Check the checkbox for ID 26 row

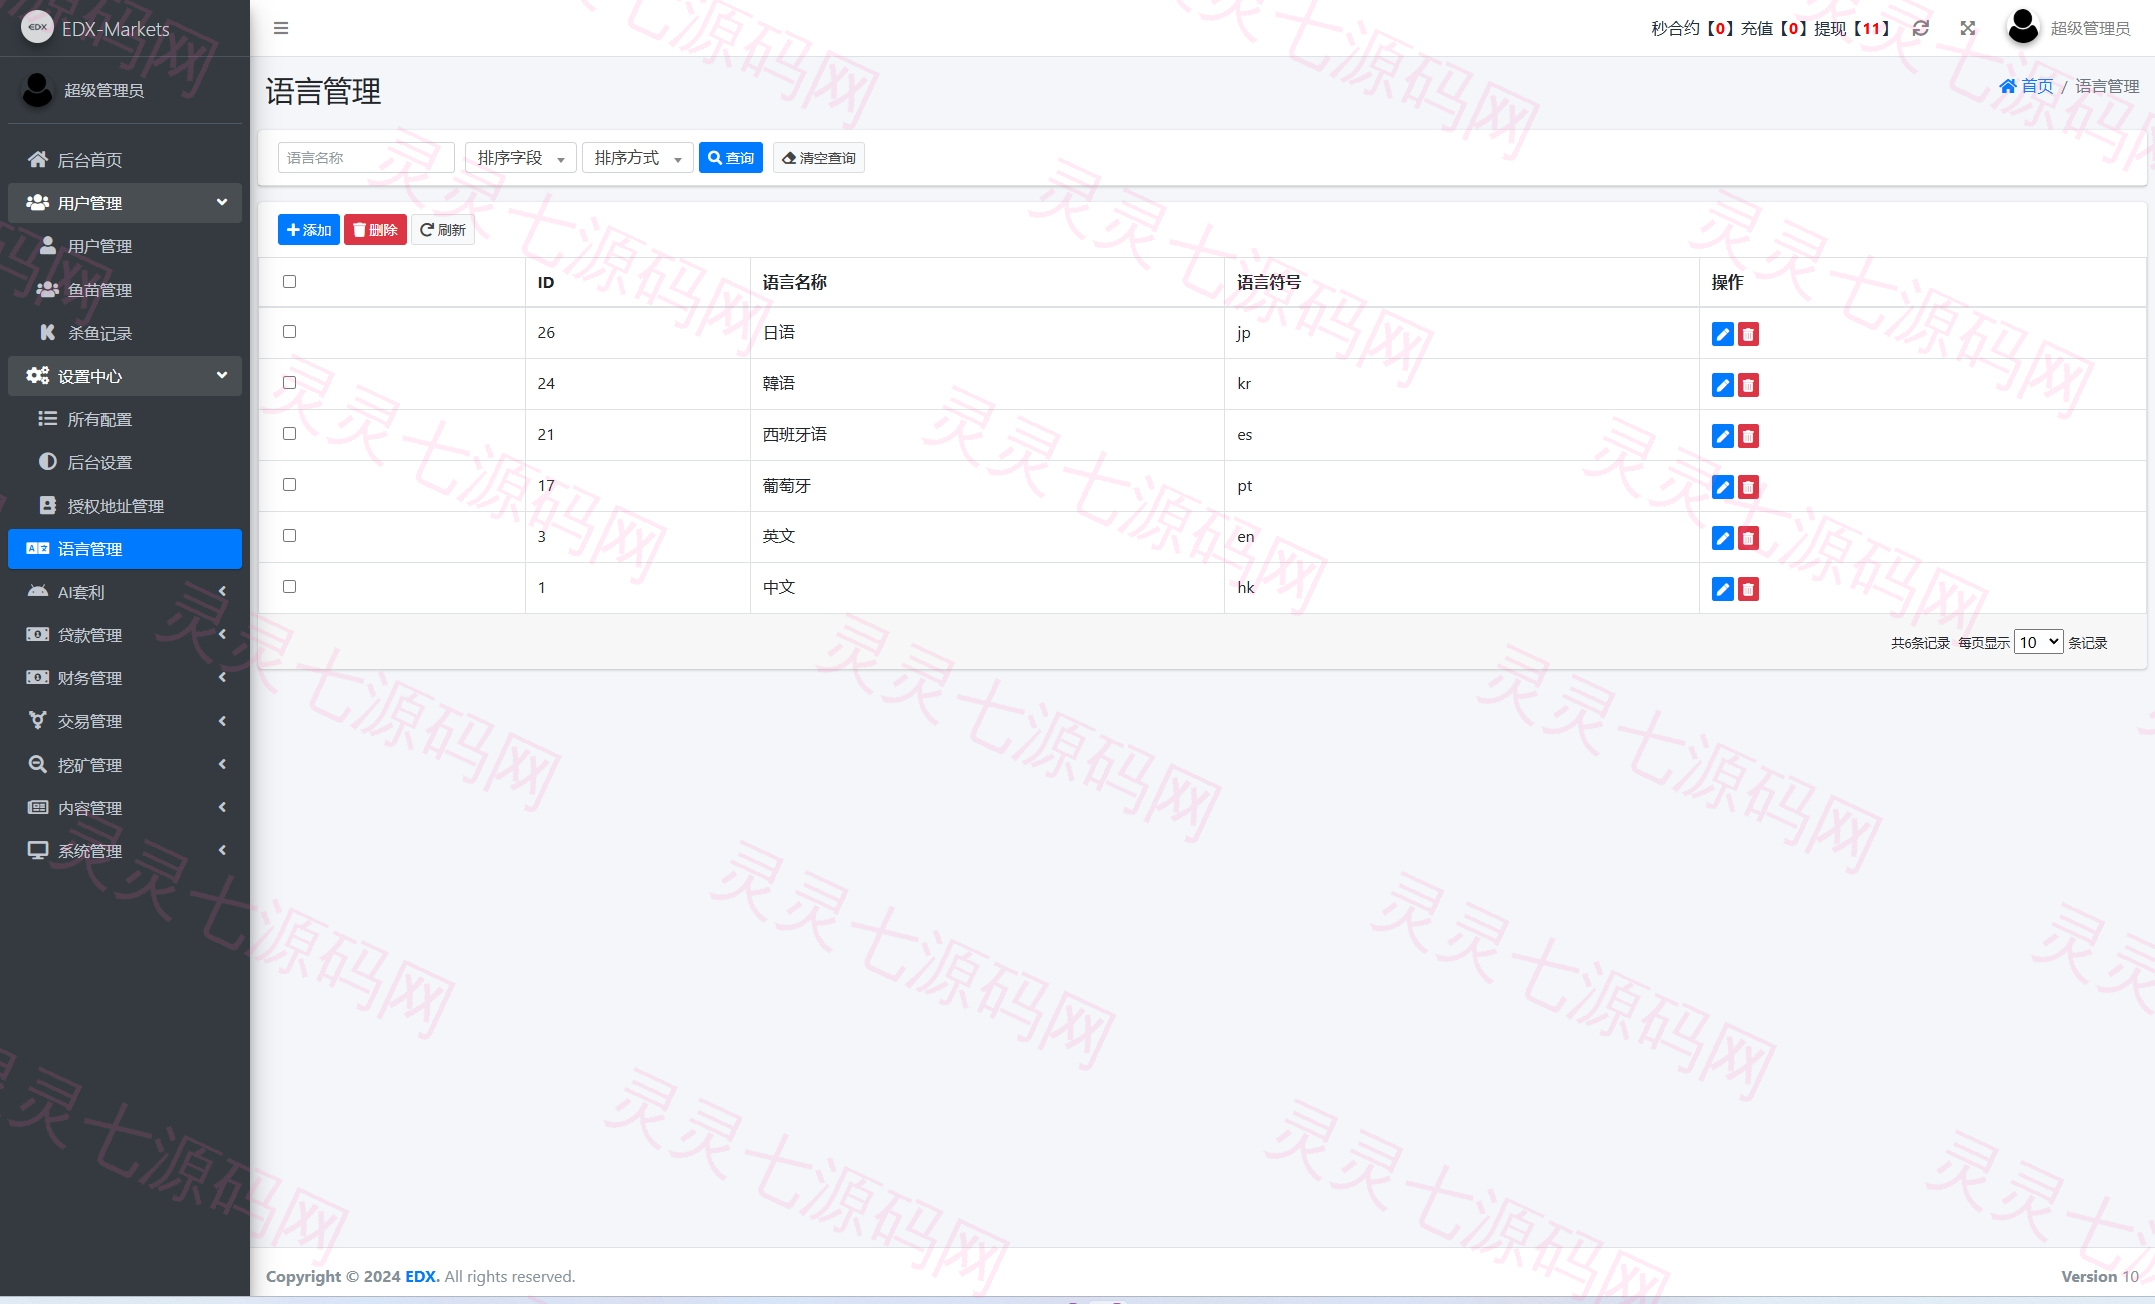(290, 331)
